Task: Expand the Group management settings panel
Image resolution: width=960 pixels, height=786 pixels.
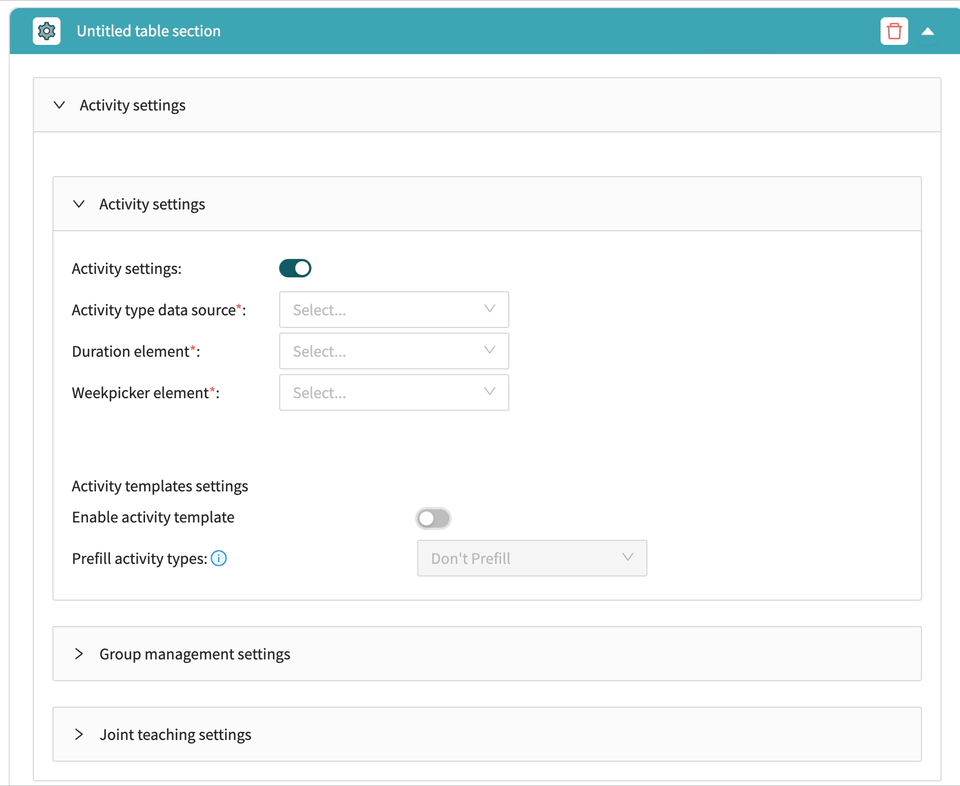Action: point(487,654)
